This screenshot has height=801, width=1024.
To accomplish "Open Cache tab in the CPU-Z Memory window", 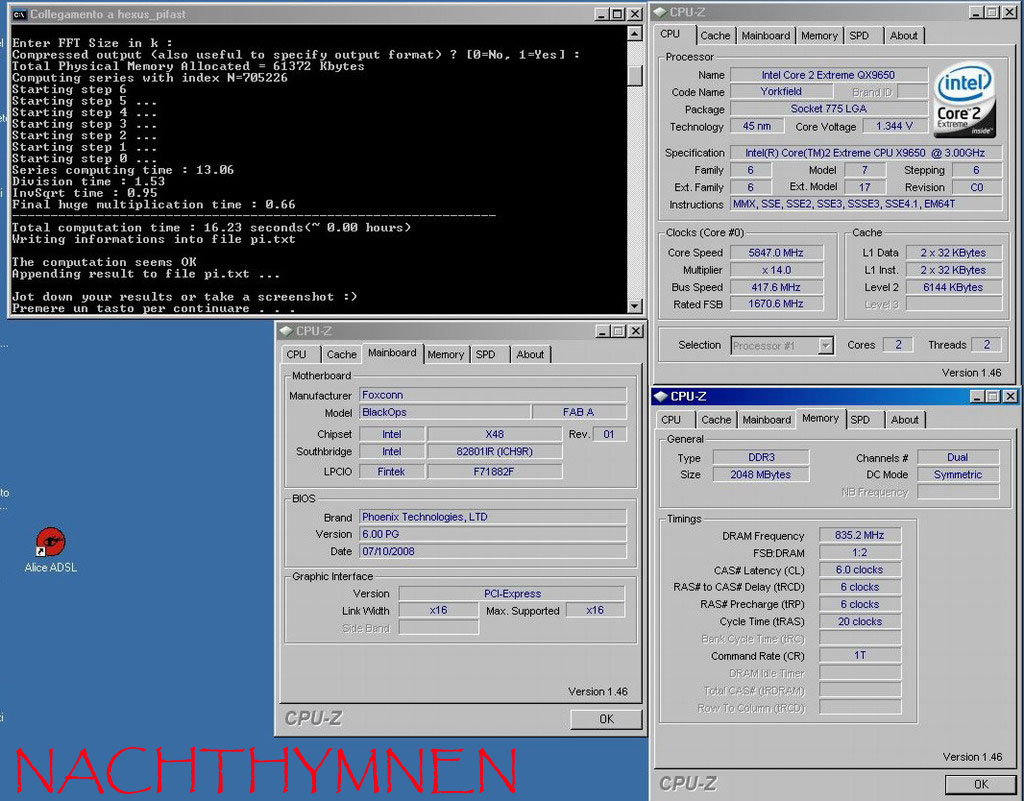I will click(716, 420).
